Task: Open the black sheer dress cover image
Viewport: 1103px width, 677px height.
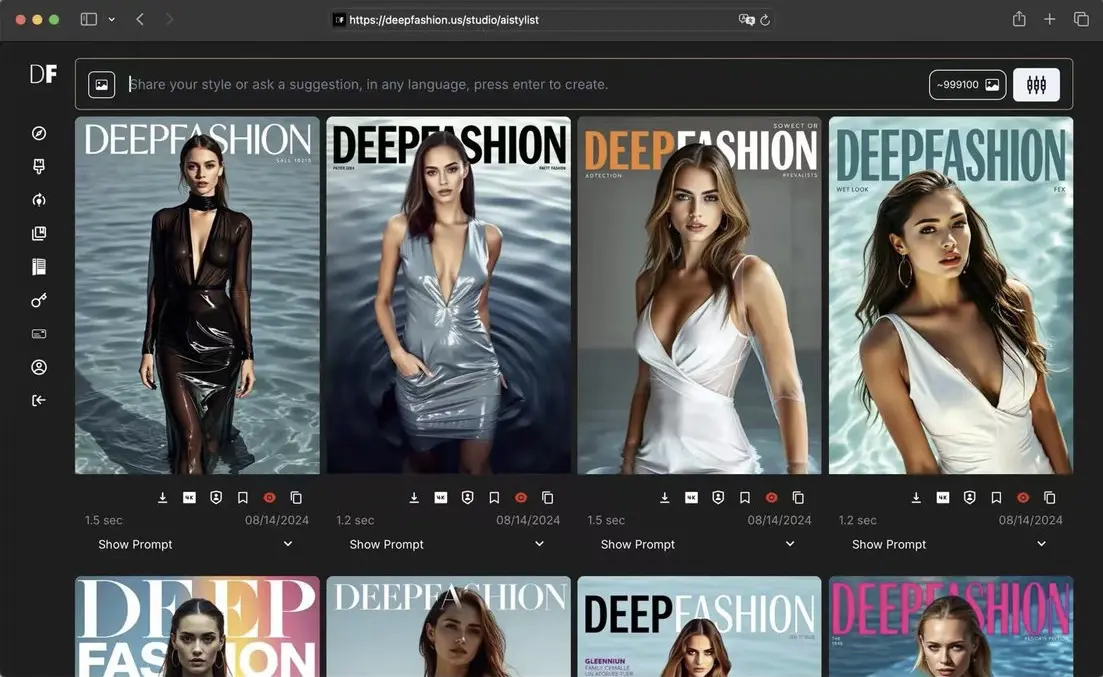Action: (x=197, y=296)
